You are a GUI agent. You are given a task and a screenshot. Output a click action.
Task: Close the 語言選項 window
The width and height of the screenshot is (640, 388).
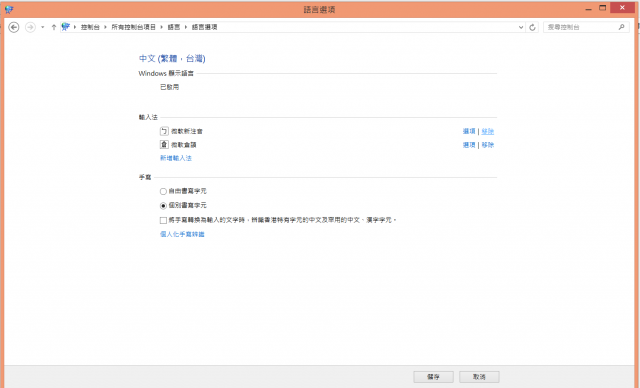pos(622,8)
